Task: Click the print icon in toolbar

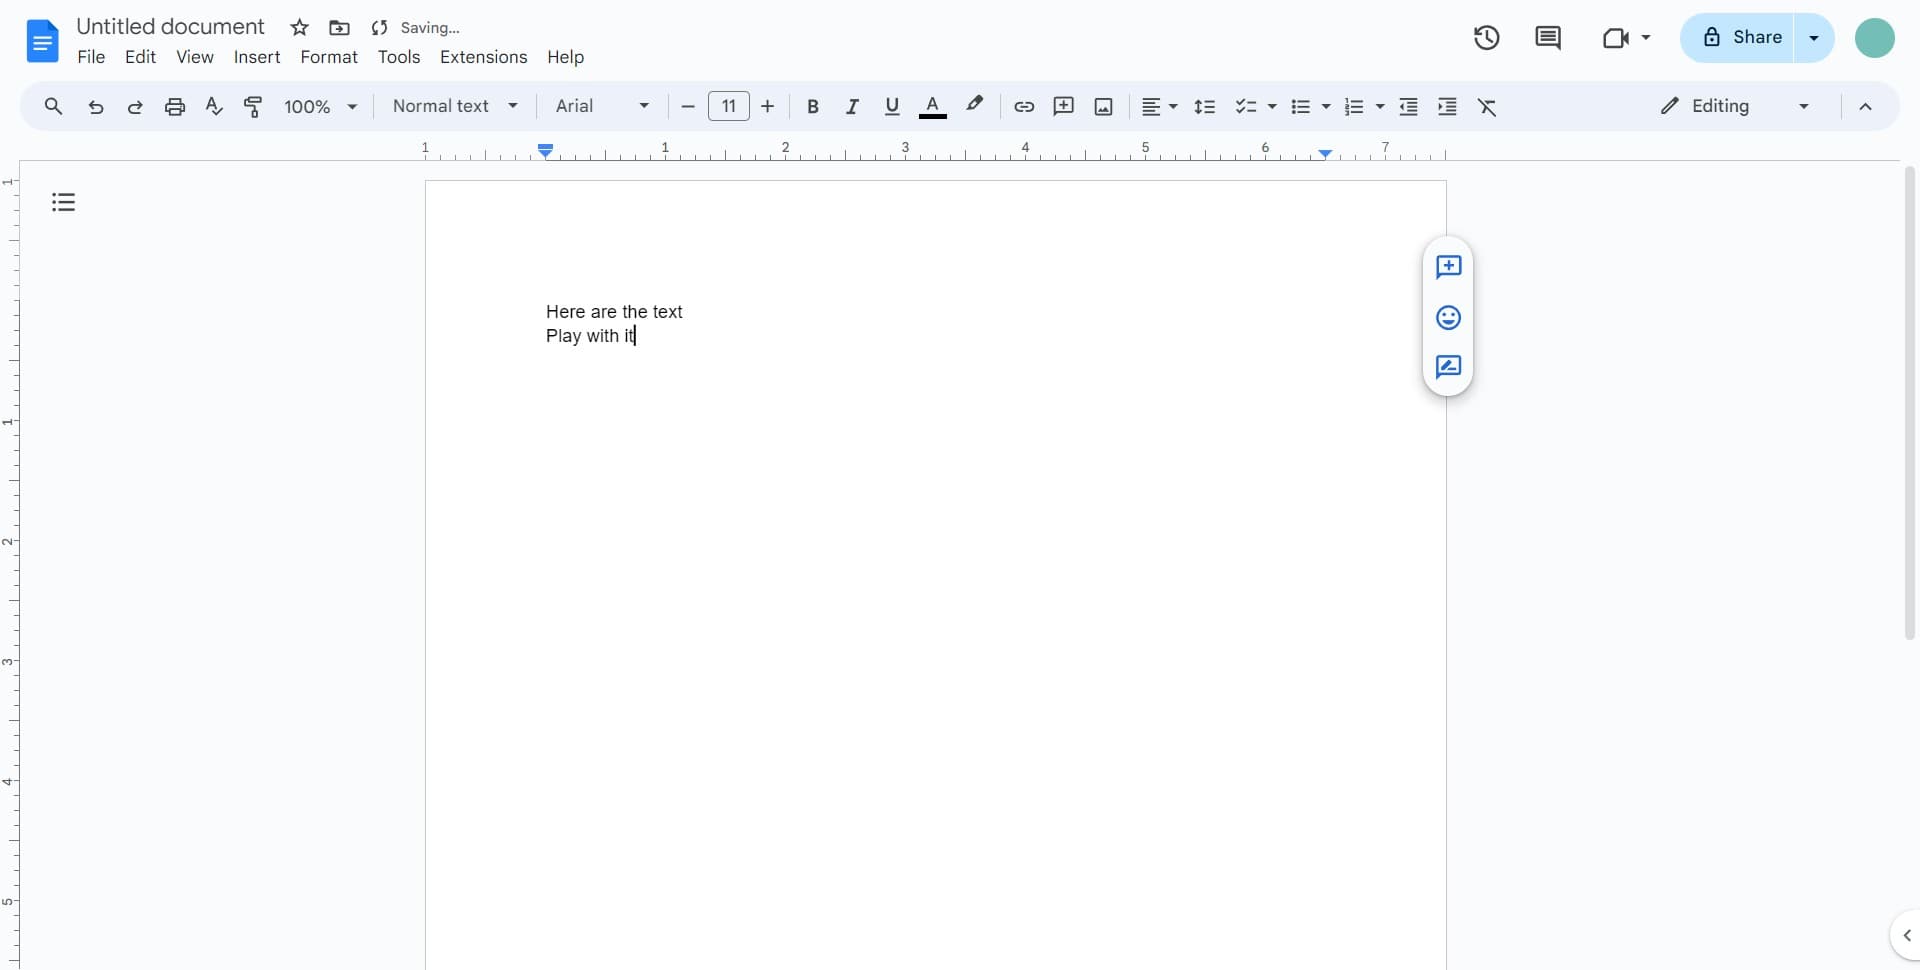Action: pos(175,107)
